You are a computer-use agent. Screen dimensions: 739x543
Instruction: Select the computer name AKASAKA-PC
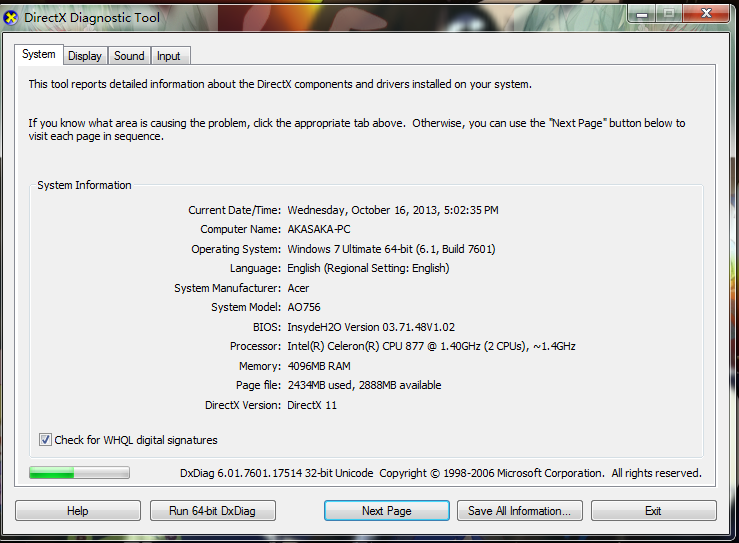point(319,230)
